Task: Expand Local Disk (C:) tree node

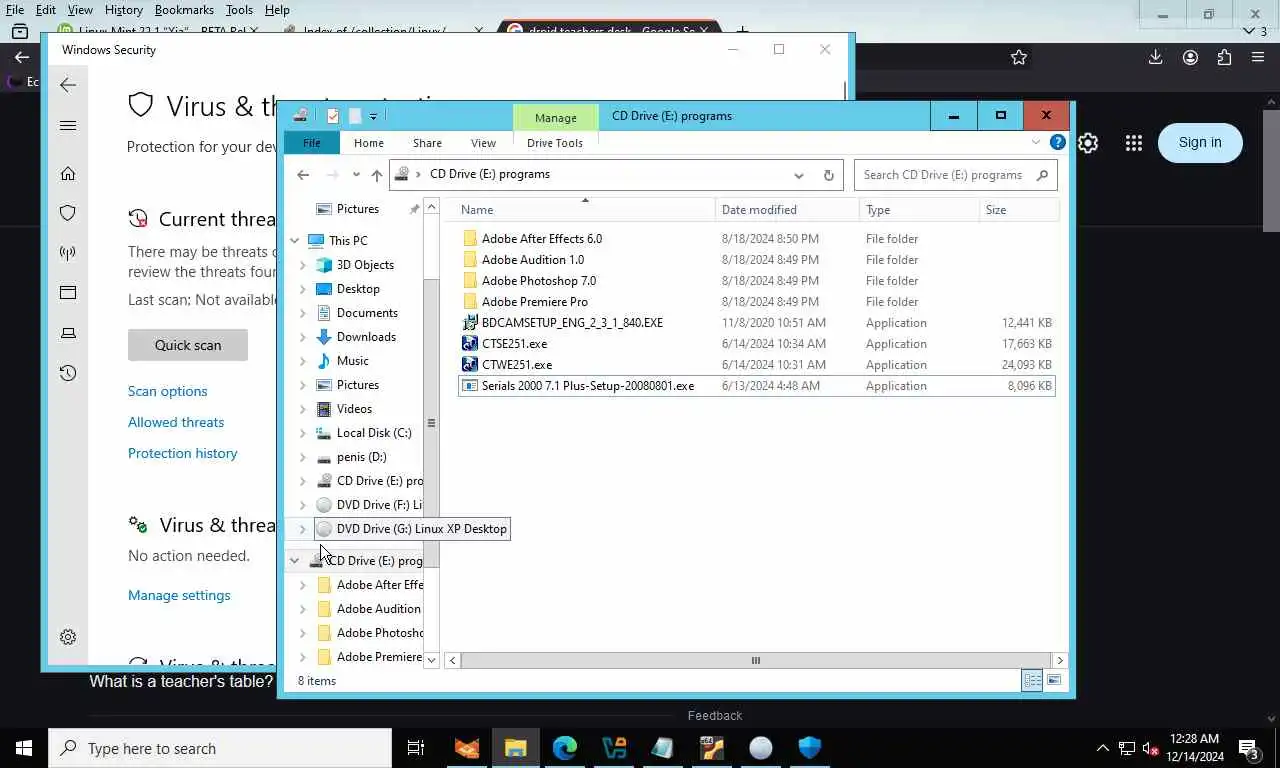Action: pyautogui.click(x=303, y=433)
